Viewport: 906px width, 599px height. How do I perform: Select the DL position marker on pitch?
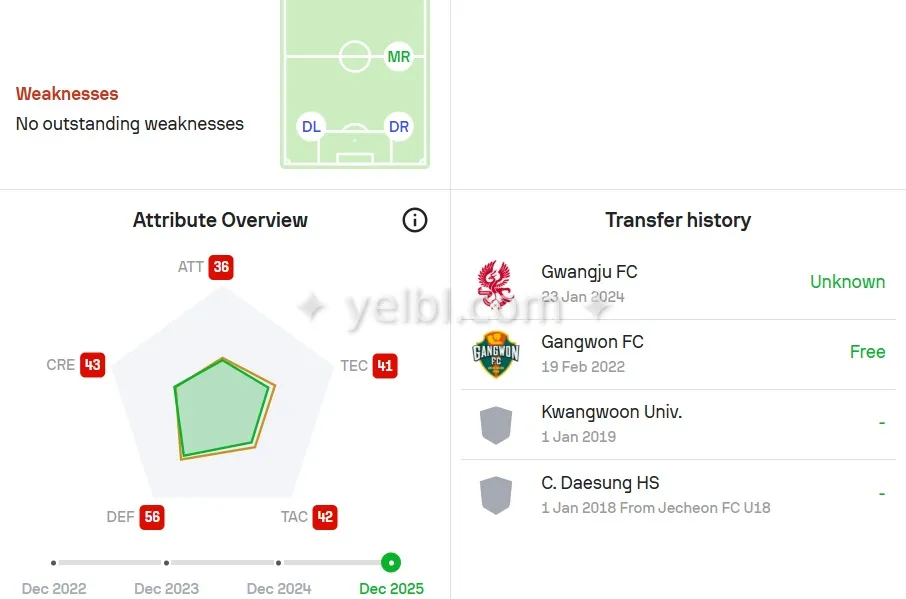coord(312,127)
